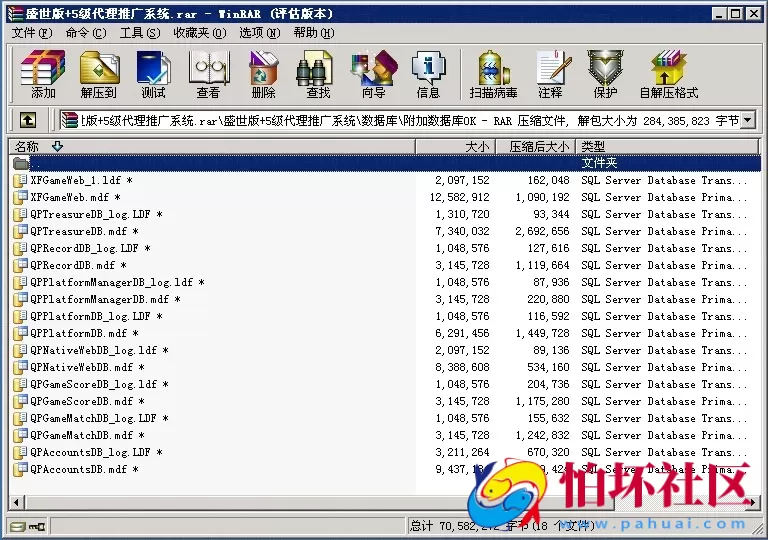Viewport: 768px width, 540px height.
Task: Click the Extract To (解压到) toolbar icon
Action: pos(99,74)
